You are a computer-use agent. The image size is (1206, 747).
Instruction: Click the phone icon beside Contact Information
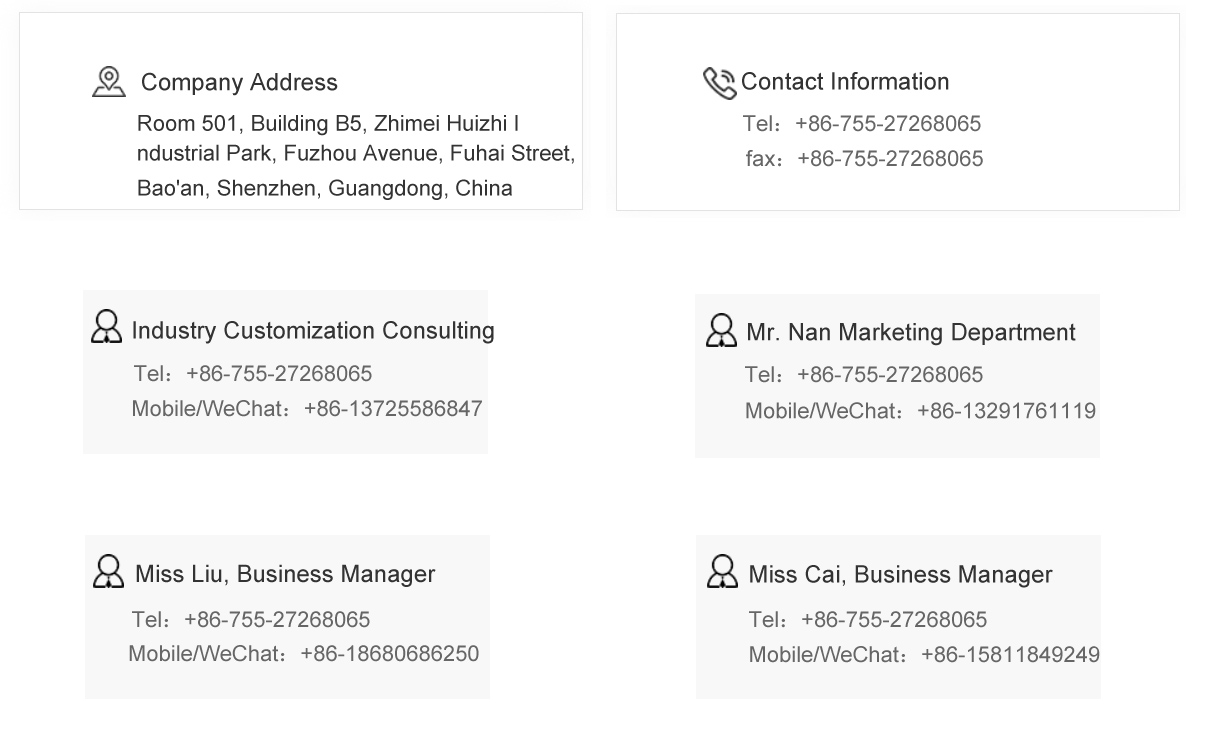coord(719,83)
